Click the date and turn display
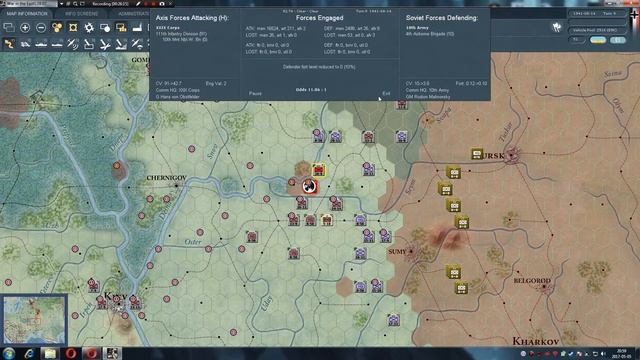Viewport: 640px width, 360px height. pyautogui.click(x=597, y=13)
